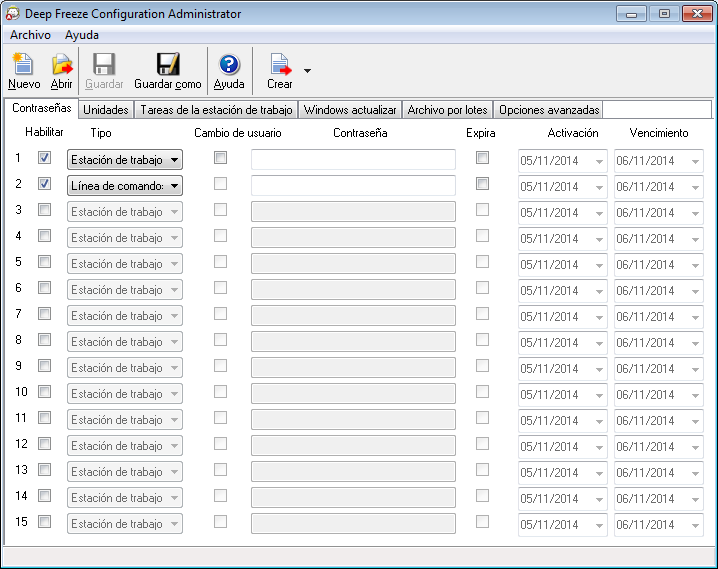Viewport: 718px width, 569px height.
Task: Expand the arrow next to Crear
Action: pyautogui.click(x=307, y=71)
